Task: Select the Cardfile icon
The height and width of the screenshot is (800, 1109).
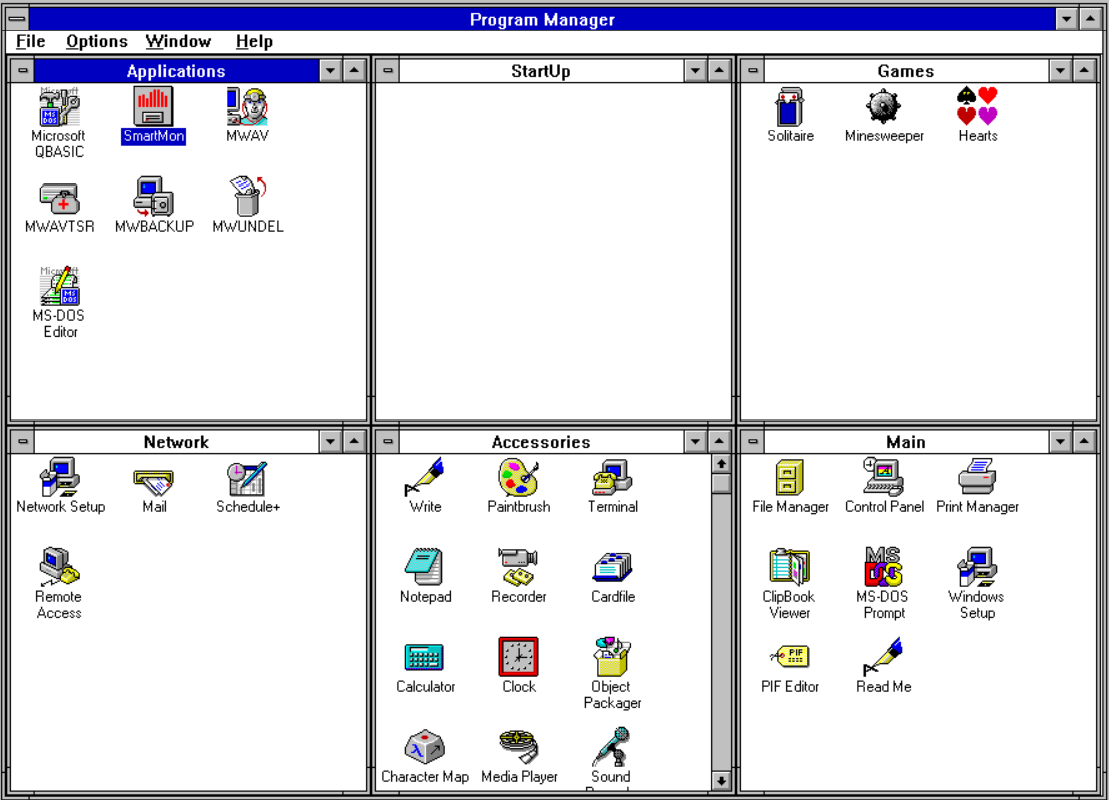Action: 612,567
